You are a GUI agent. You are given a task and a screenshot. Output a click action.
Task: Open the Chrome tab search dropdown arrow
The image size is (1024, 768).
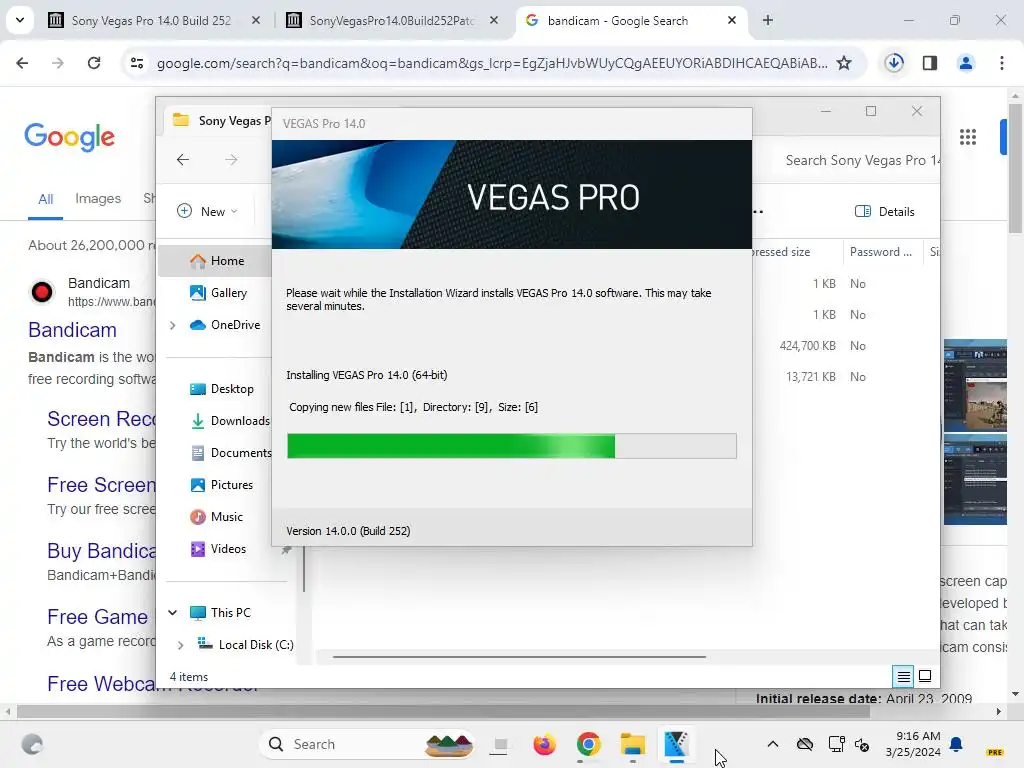(20, 20)
